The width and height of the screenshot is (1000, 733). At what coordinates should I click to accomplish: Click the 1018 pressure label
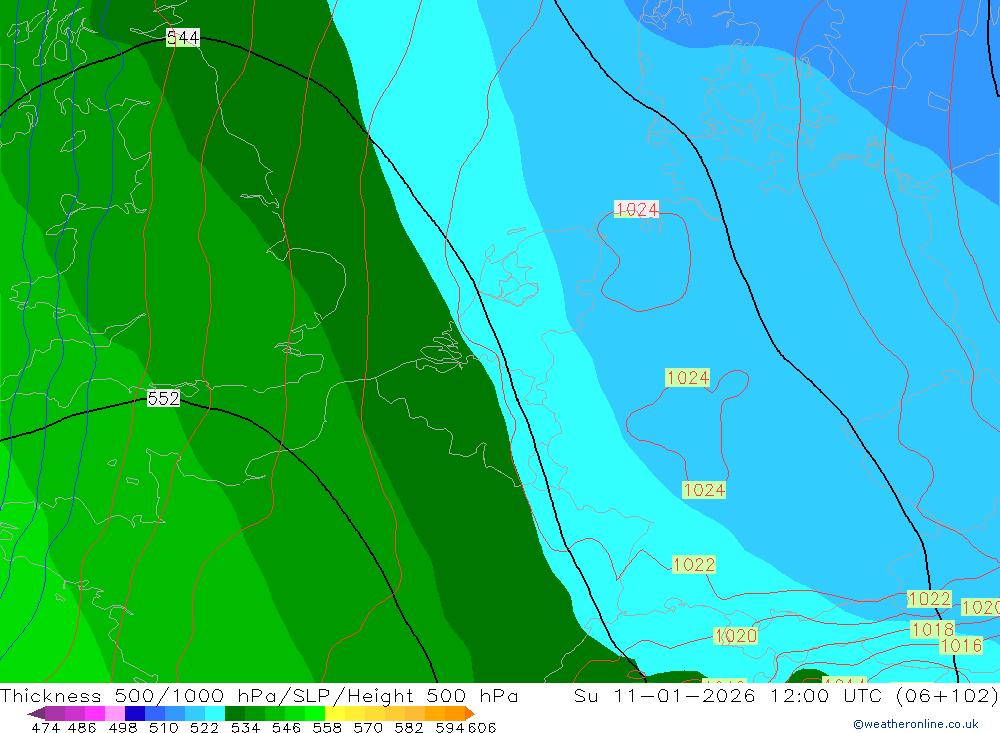(932, 630)
